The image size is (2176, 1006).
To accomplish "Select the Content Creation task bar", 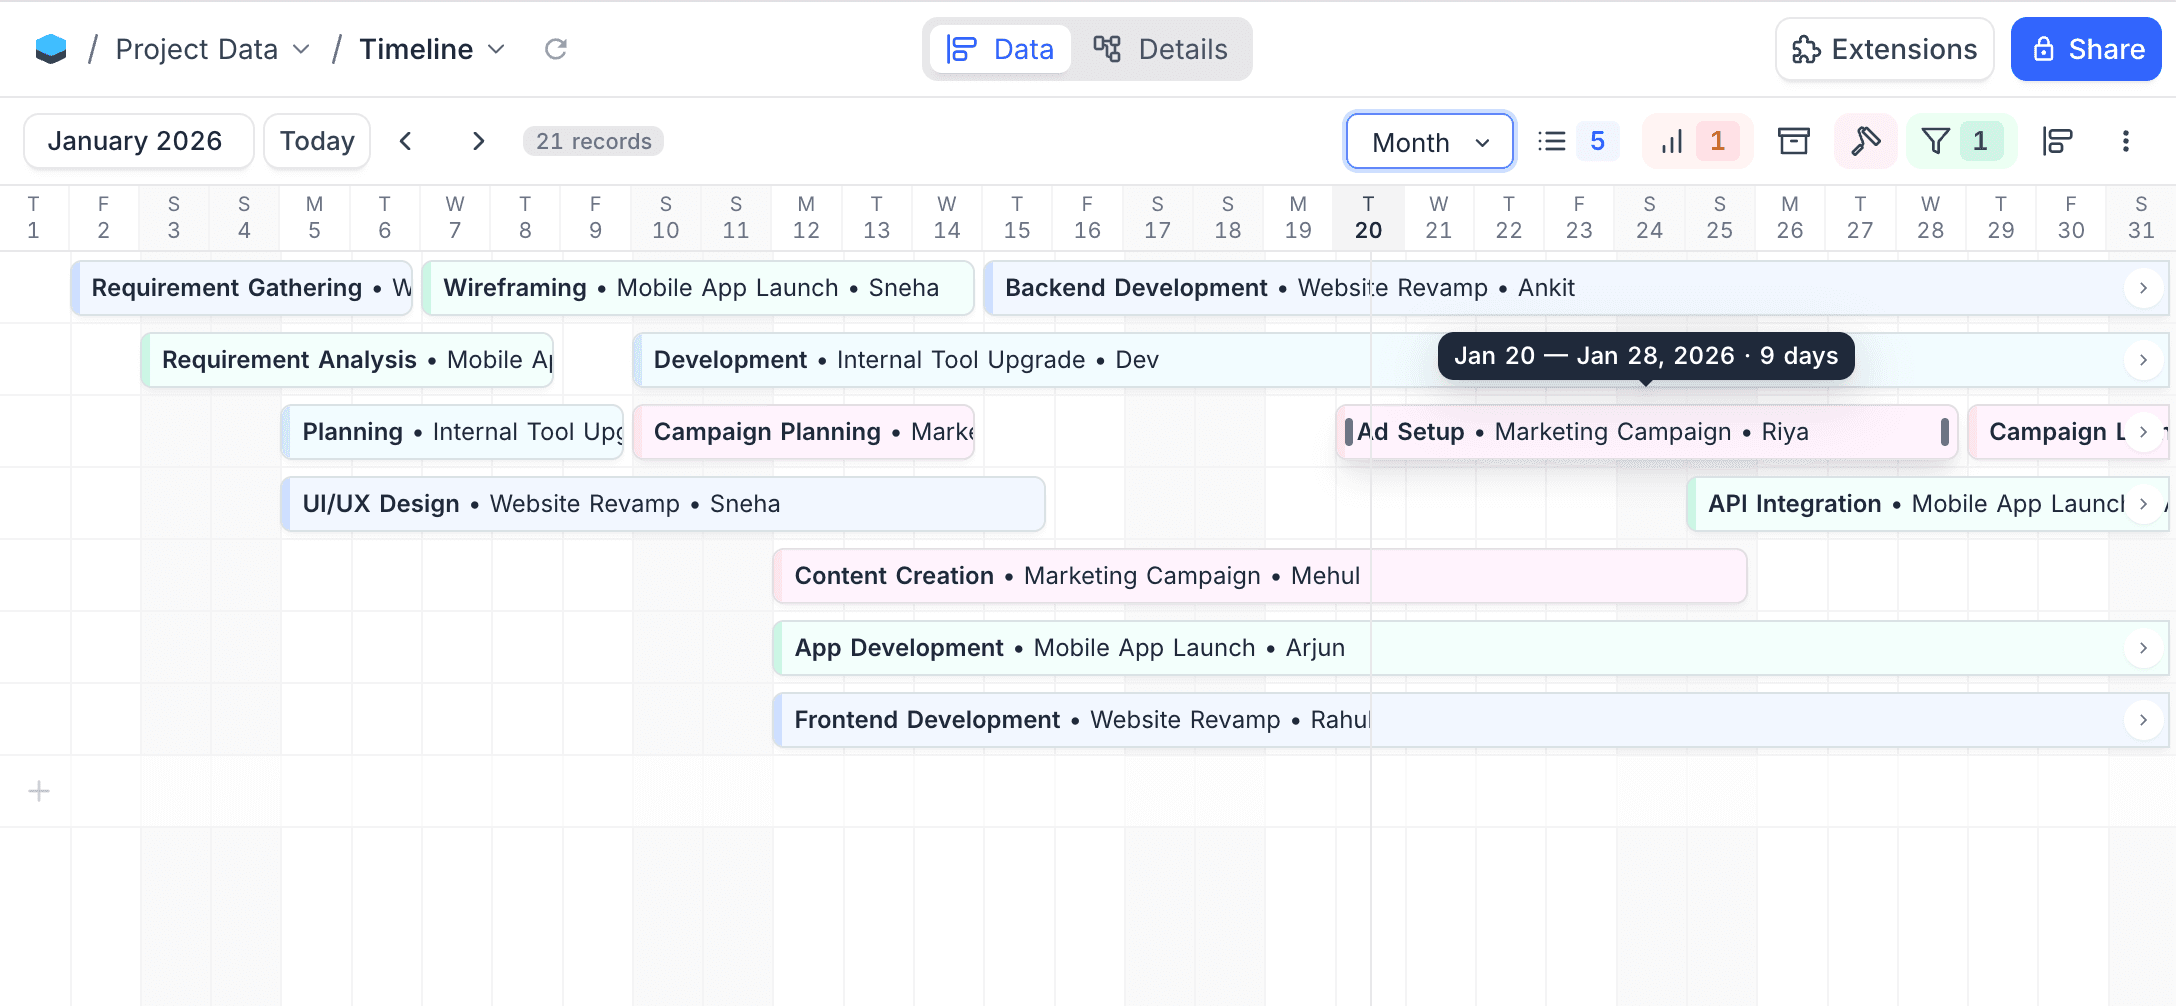I will coord(1260,576).
